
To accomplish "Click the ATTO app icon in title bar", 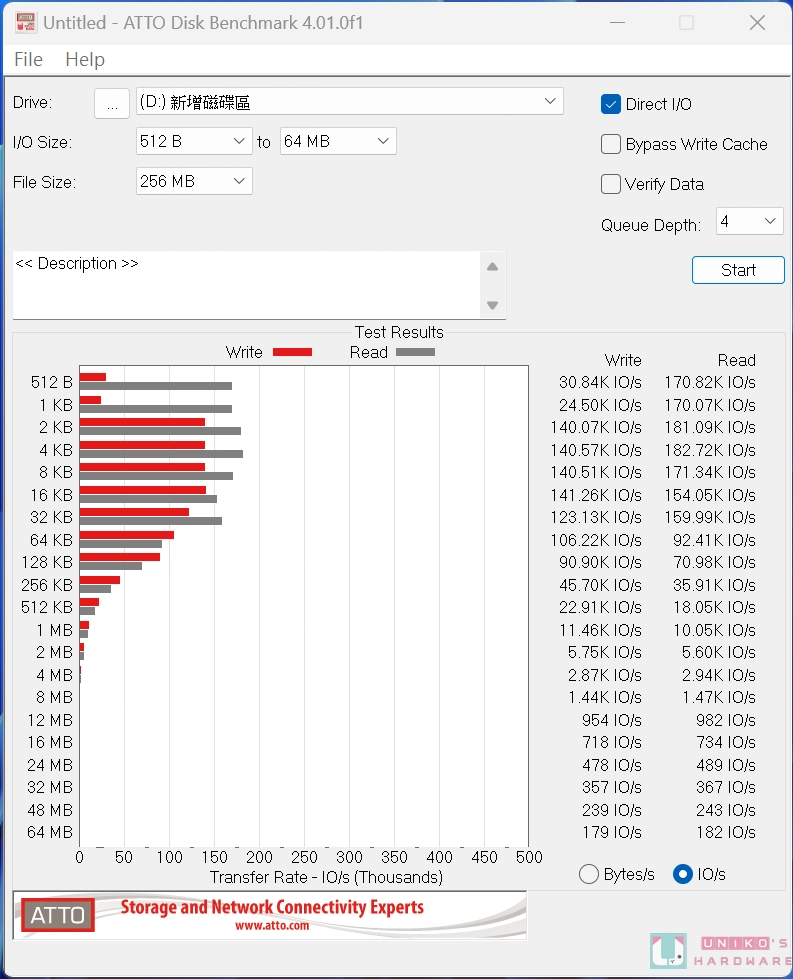I will tap(26, 22).
